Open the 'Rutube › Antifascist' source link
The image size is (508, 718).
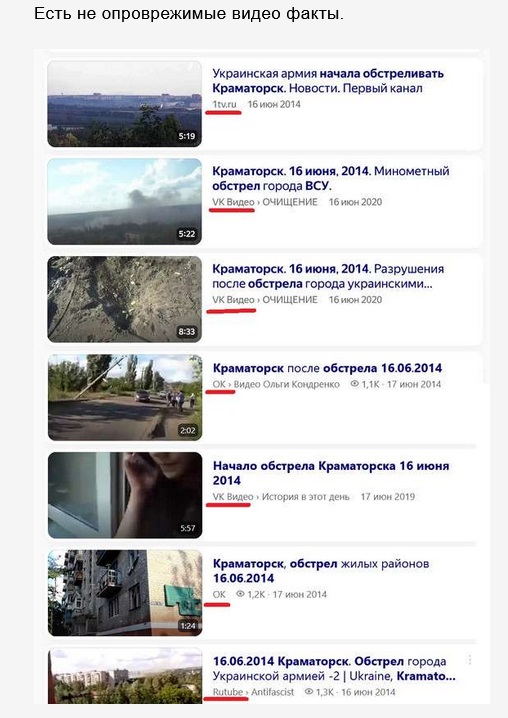(x=253, y=692)
